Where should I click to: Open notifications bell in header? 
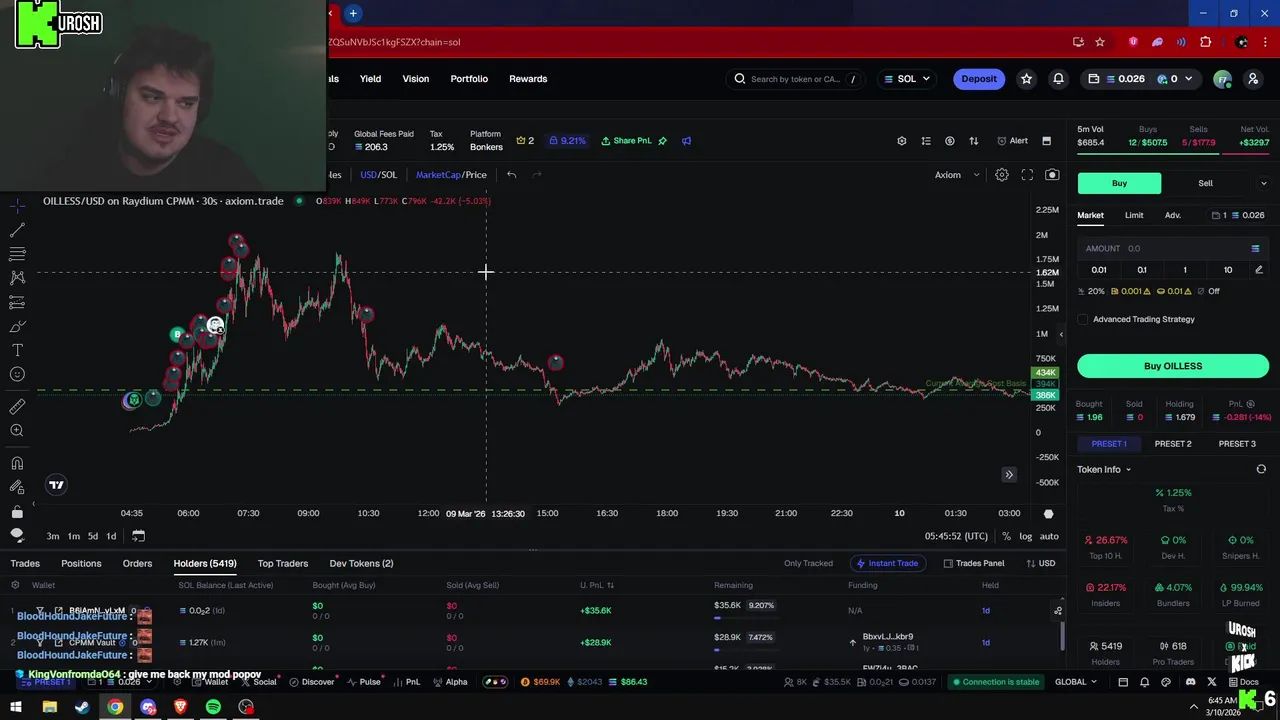tap(1058, 79)
